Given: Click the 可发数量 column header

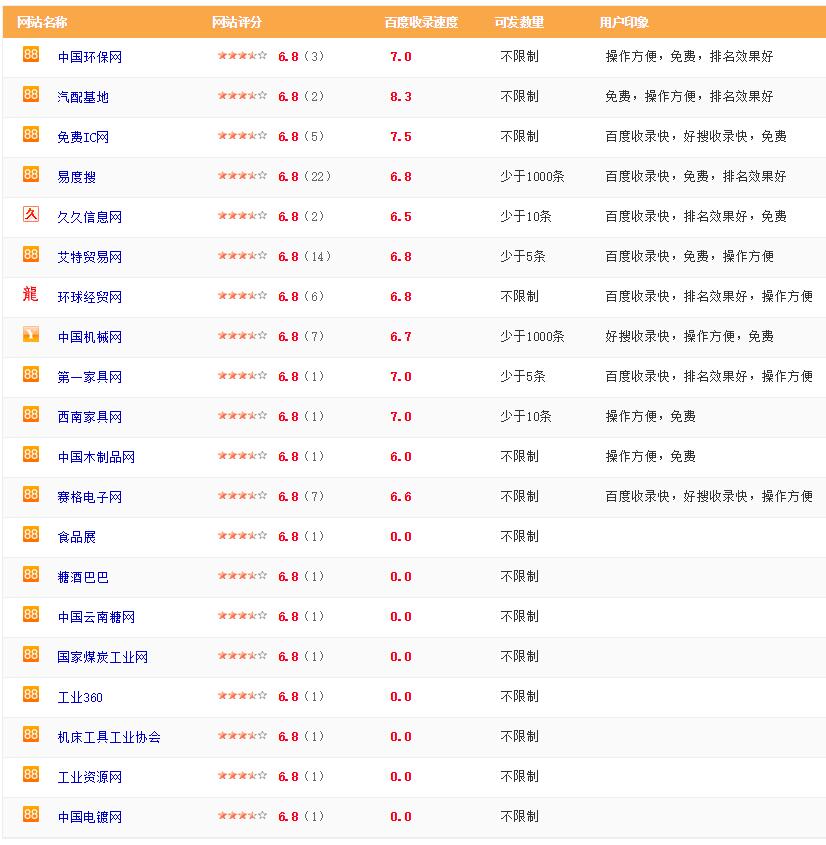Looking at the screenshot, I should [519, 22].
